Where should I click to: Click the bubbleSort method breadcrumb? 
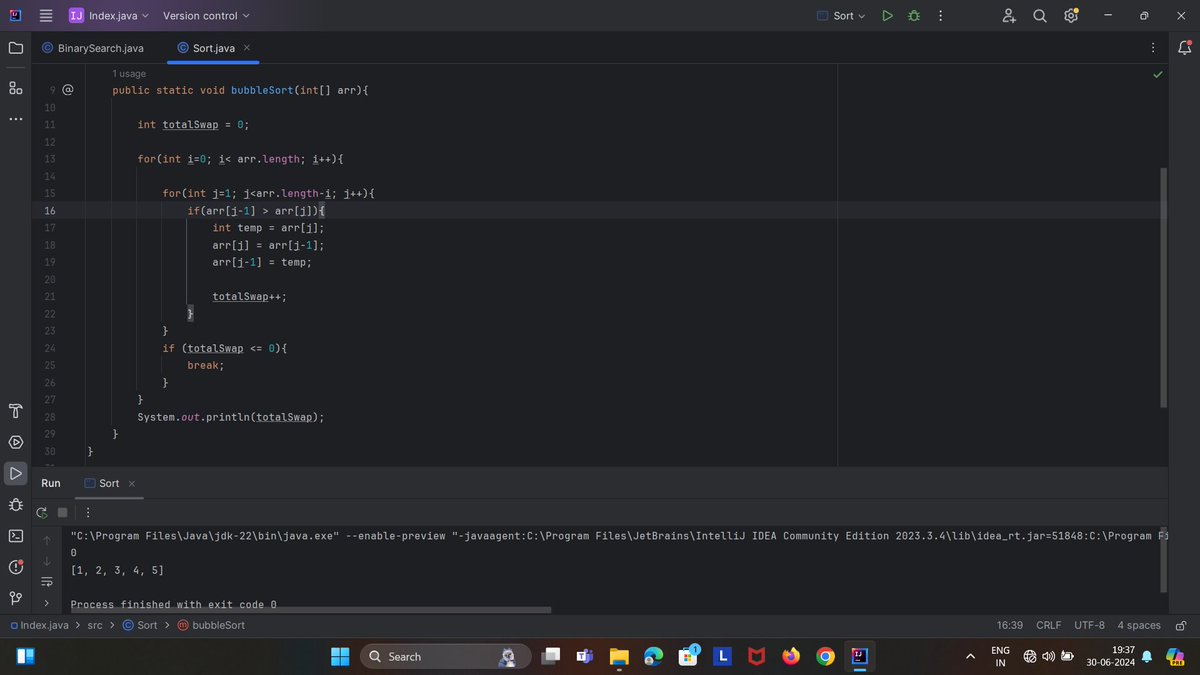[211, 625]
